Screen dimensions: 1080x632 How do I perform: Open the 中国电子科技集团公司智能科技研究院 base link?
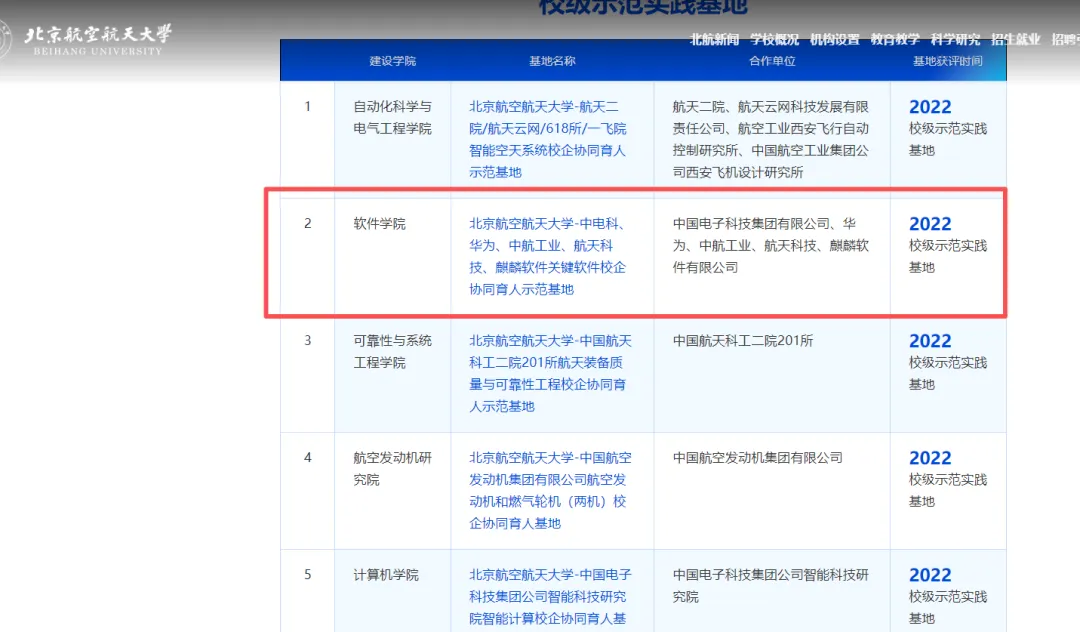[550, 596]
